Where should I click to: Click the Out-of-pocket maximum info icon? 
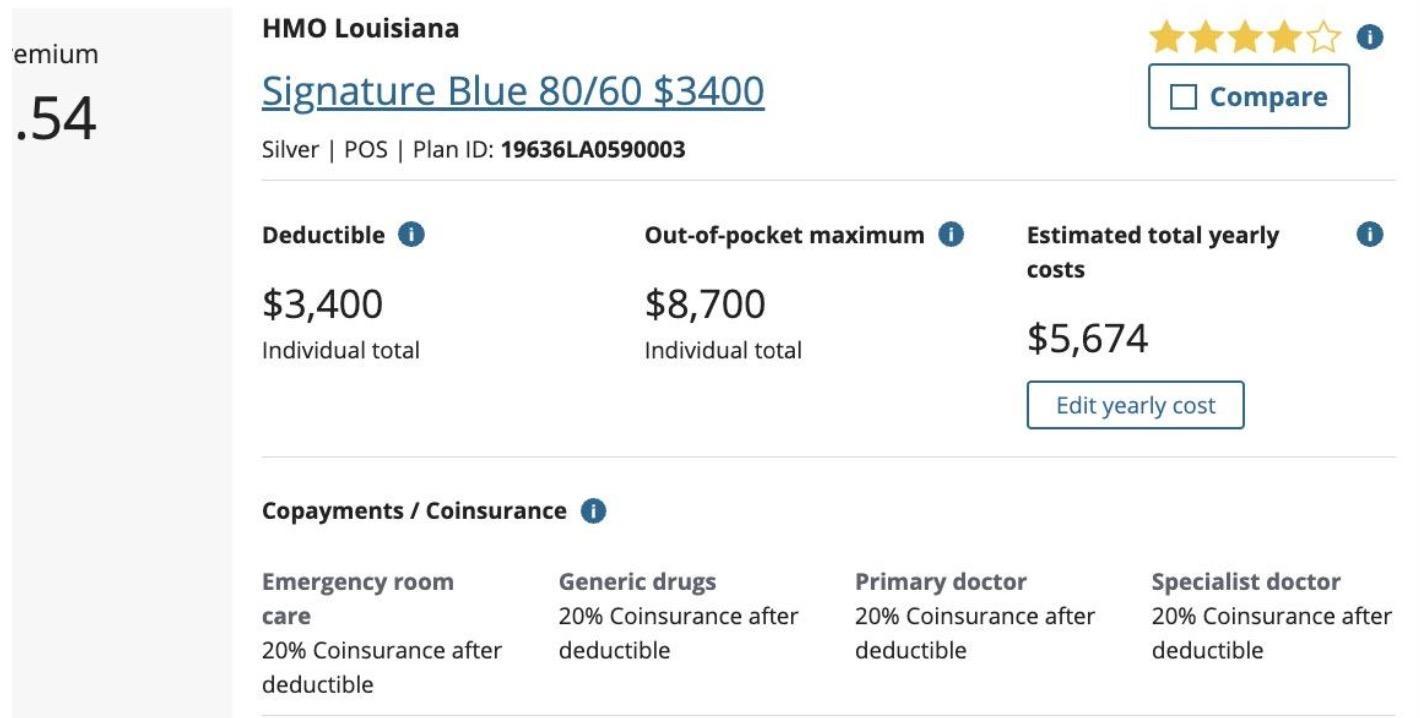click(x=951, y=235)
